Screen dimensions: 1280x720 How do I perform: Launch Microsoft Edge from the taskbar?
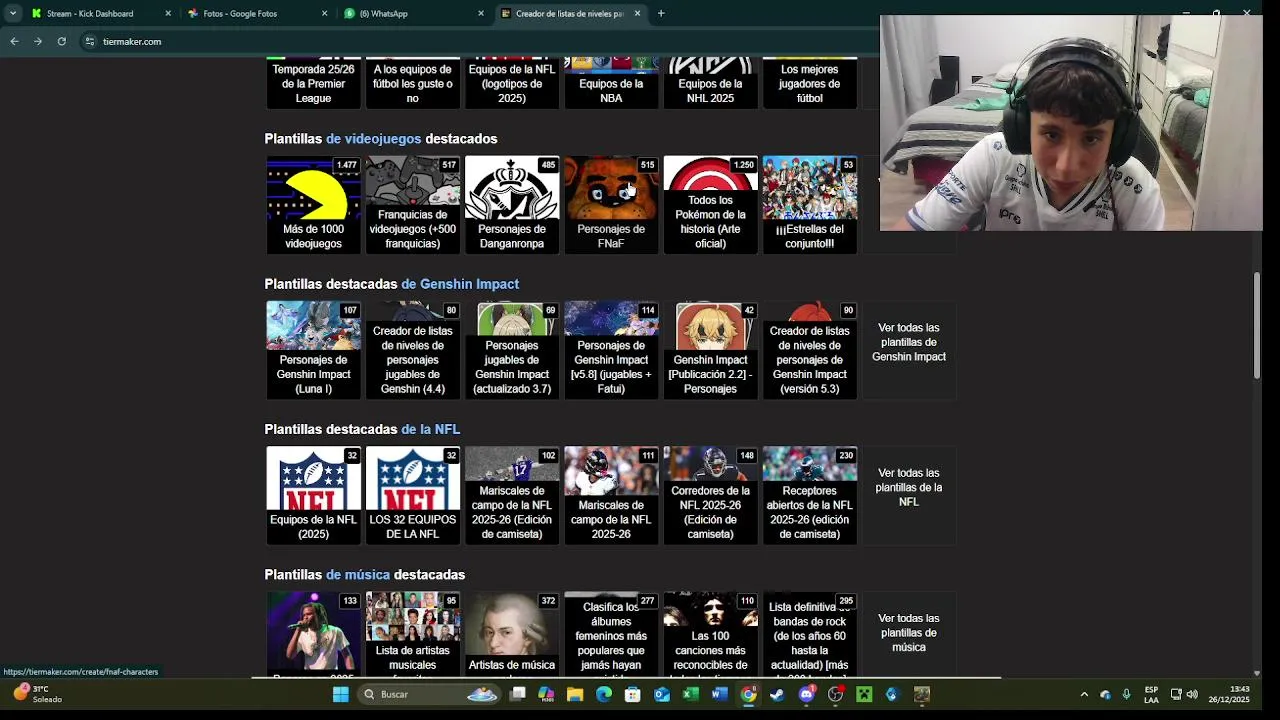coord(604,694)
